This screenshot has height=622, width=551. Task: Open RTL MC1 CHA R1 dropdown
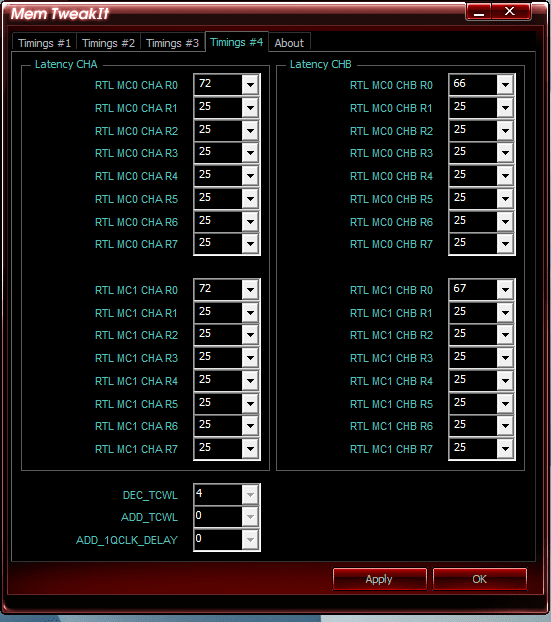coord(250,313)
